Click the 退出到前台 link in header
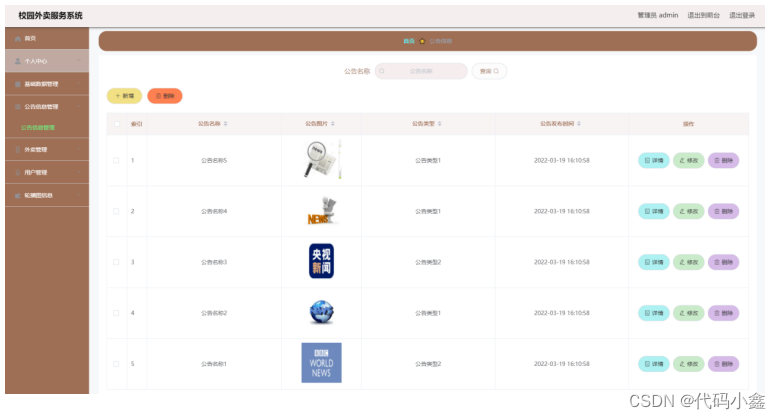The image size is (781, 419). pyautogui.click(x=703, y=15)
